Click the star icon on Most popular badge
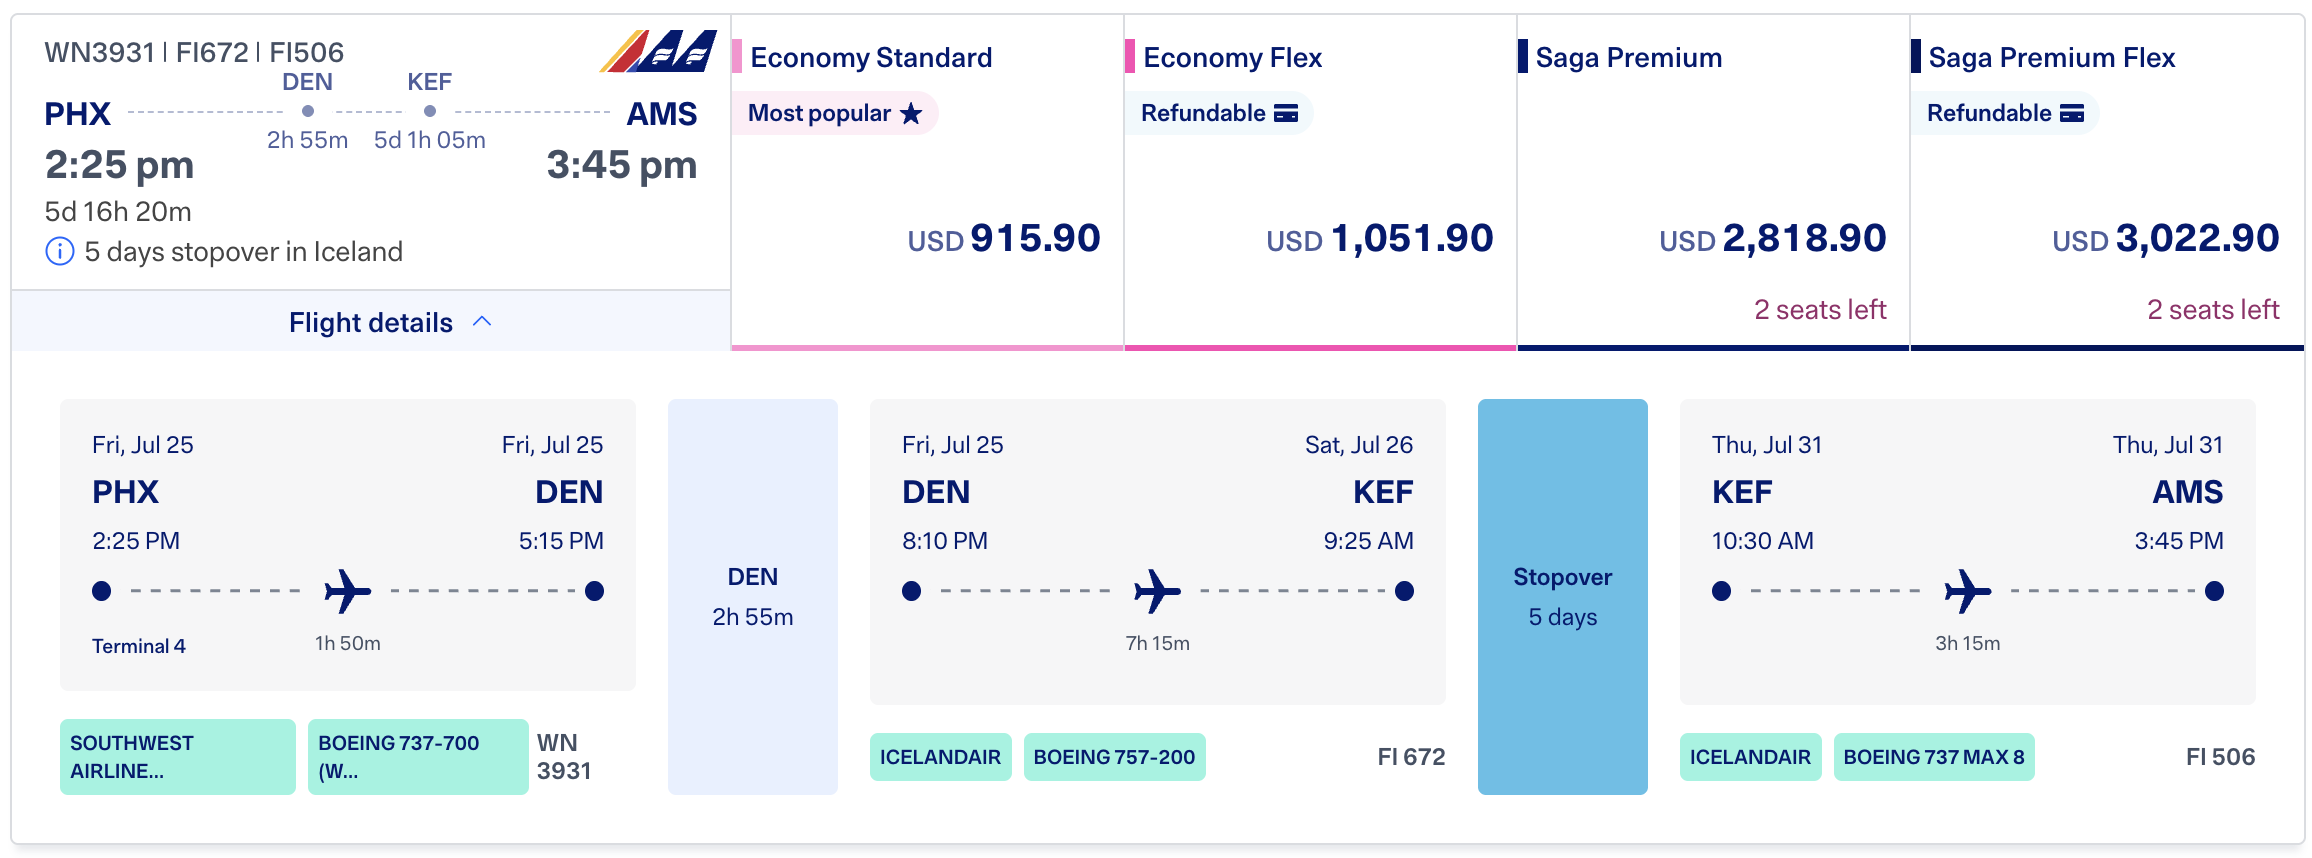The height and width of the screenshot is (858, 2312). click(x=911, y=113)
